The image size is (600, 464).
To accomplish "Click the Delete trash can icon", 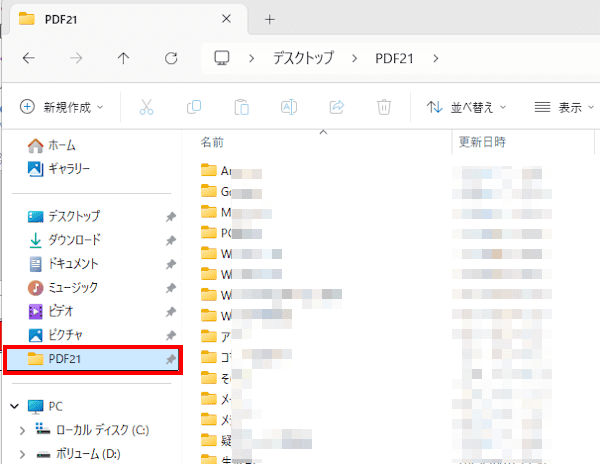I will pos(384,106).
